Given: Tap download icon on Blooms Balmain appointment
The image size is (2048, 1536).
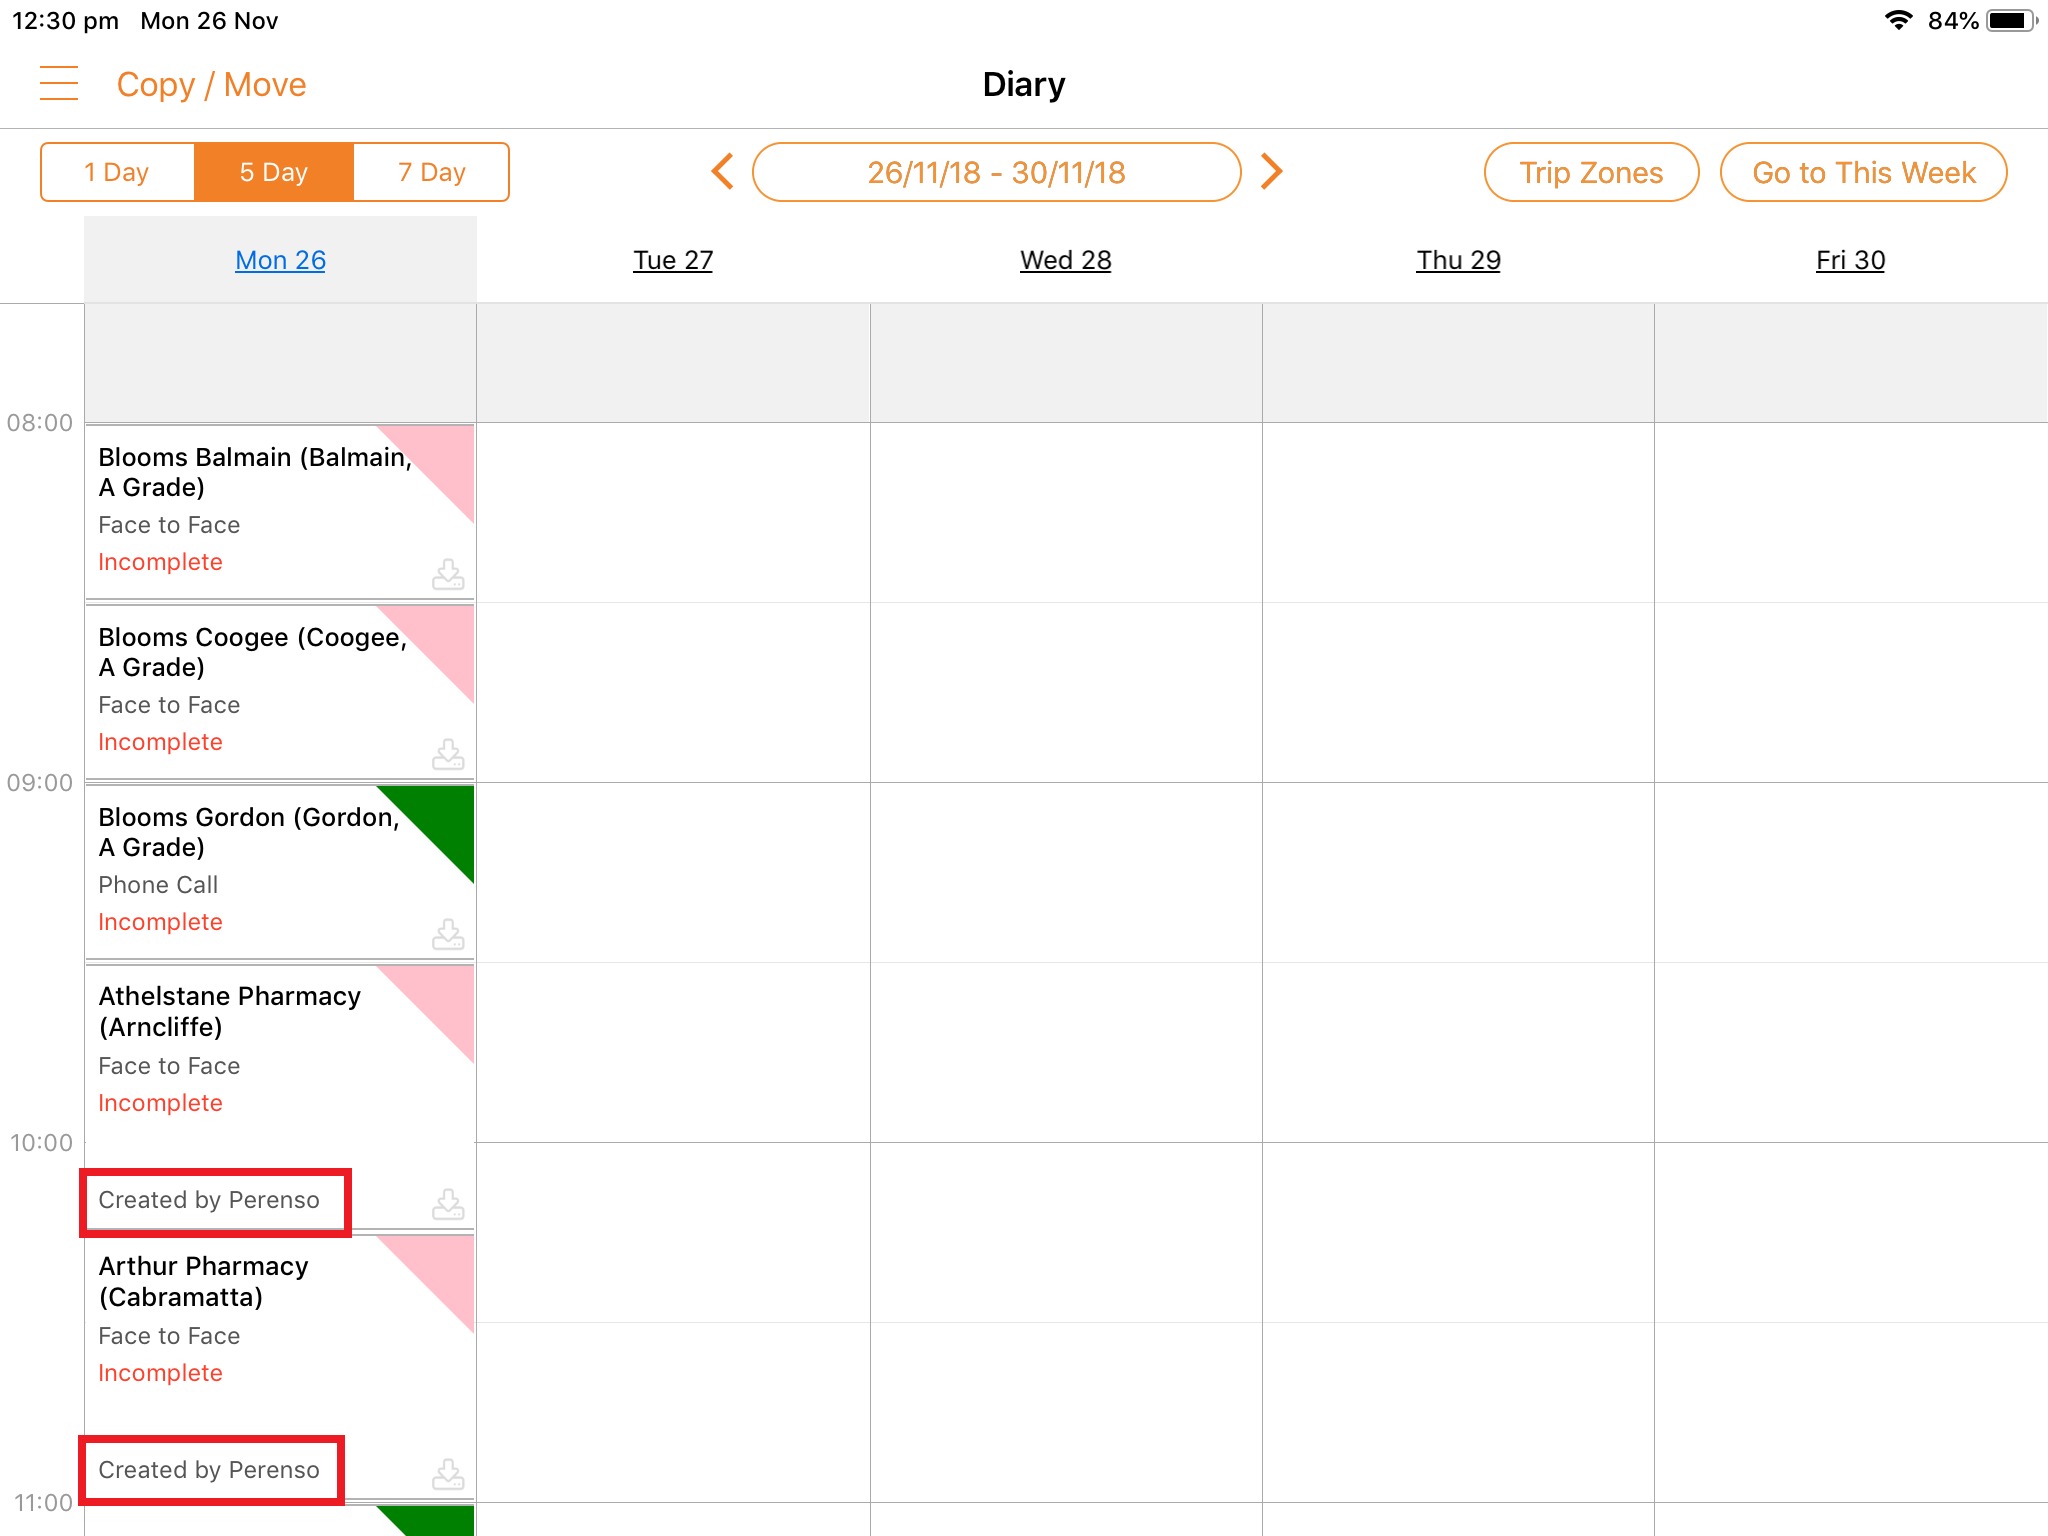Looking at the screenshot, I should pyautogui.click(x=448, y=574).
